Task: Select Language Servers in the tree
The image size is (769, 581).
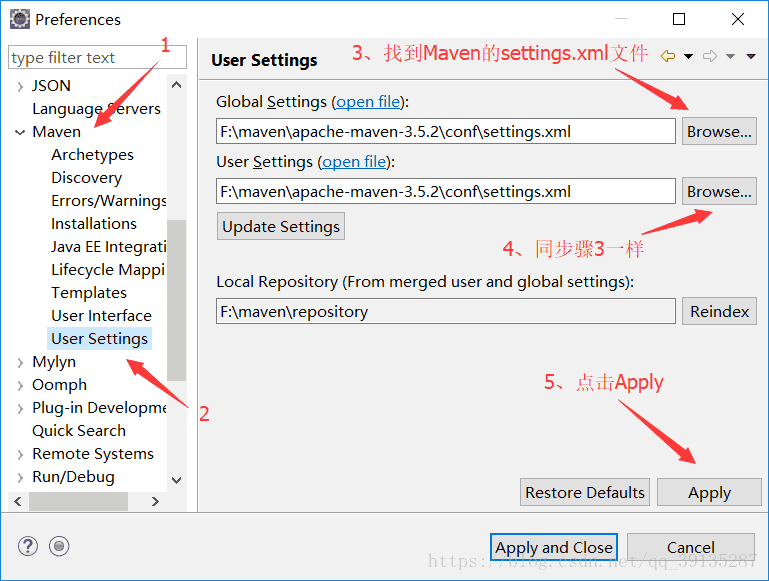Action: (96, 109)
